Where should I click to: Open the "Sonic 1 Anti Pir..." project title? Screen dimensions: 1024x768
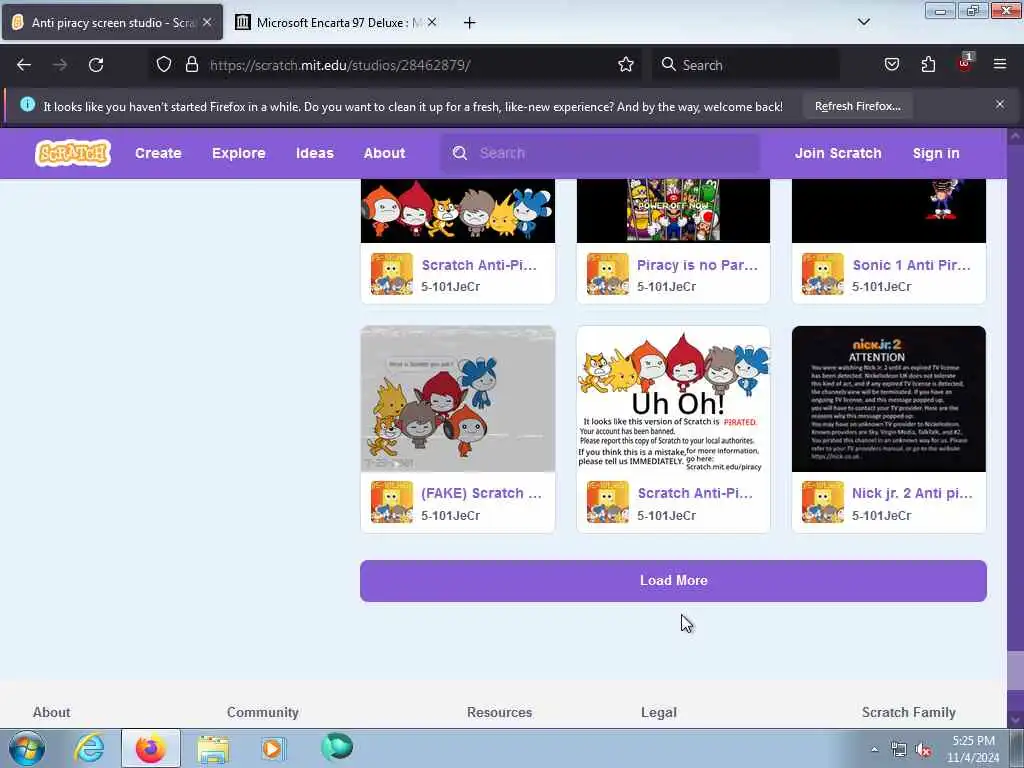(x=911, y=265)
